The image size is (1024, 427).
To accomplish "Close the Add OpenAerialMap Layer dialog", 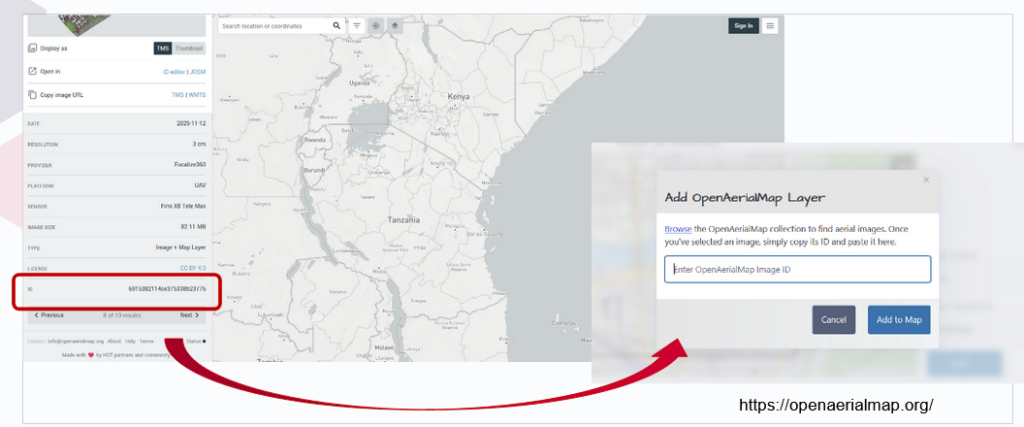I will pos(926,180).
